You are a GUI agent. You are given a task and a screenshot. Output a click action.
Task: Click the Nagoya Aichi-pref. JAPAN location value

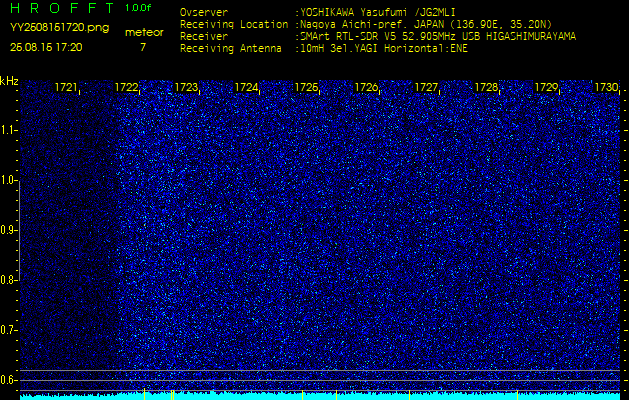(424, 24)
